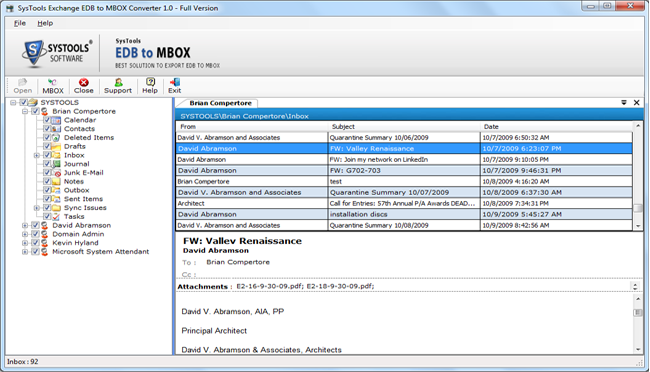Close the Brian Compertore tab panel
Viewport: 650px width, 372px height.
pos(637,102)
